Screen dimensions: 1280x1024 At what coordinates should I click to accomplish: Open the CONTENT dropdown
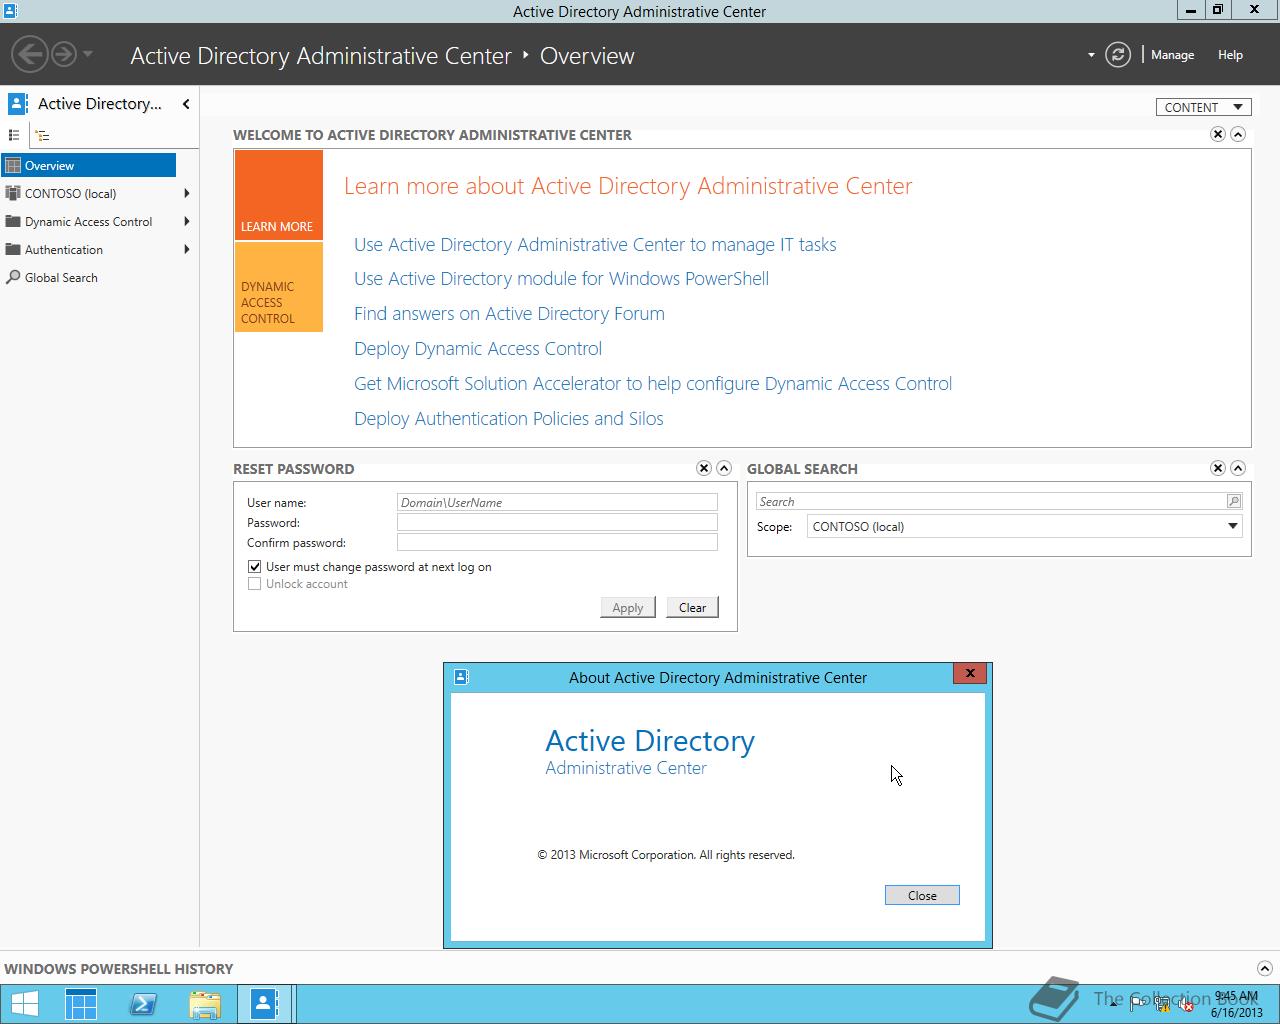point(1204,107)
